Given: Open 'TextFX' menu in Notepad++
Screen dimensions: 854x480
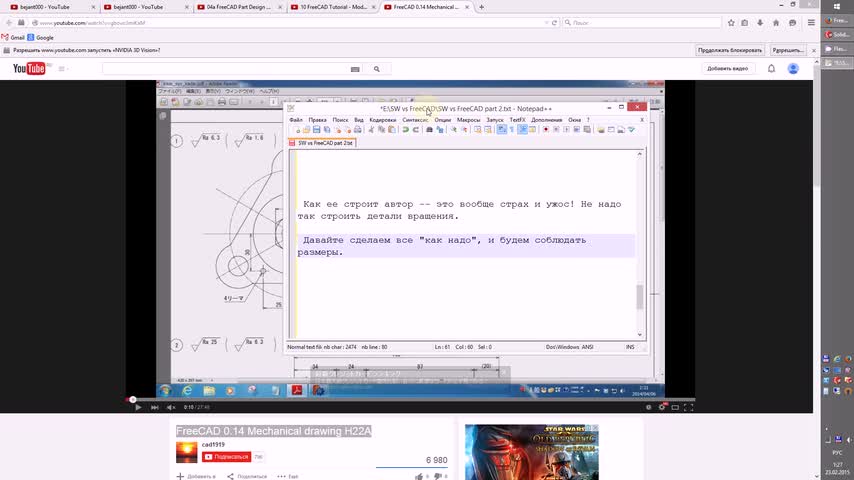Looking at the screenshot, I should point(517,120).
